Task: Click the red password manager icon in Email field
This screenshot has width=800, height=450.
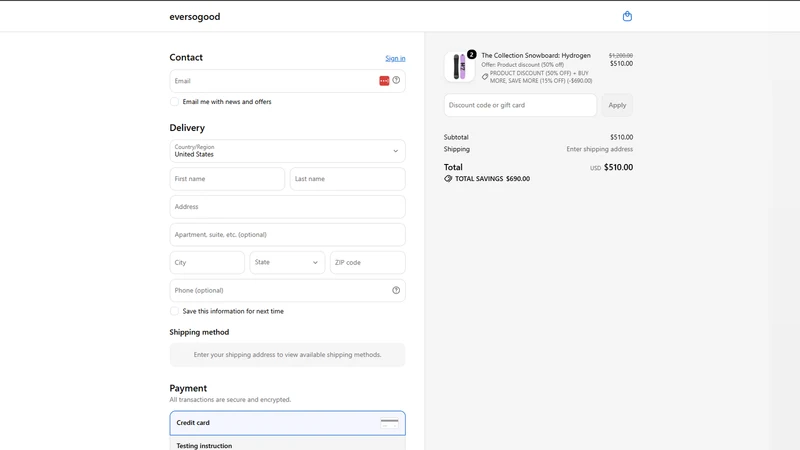Action: pyautogui.click(x=384, y=81)
